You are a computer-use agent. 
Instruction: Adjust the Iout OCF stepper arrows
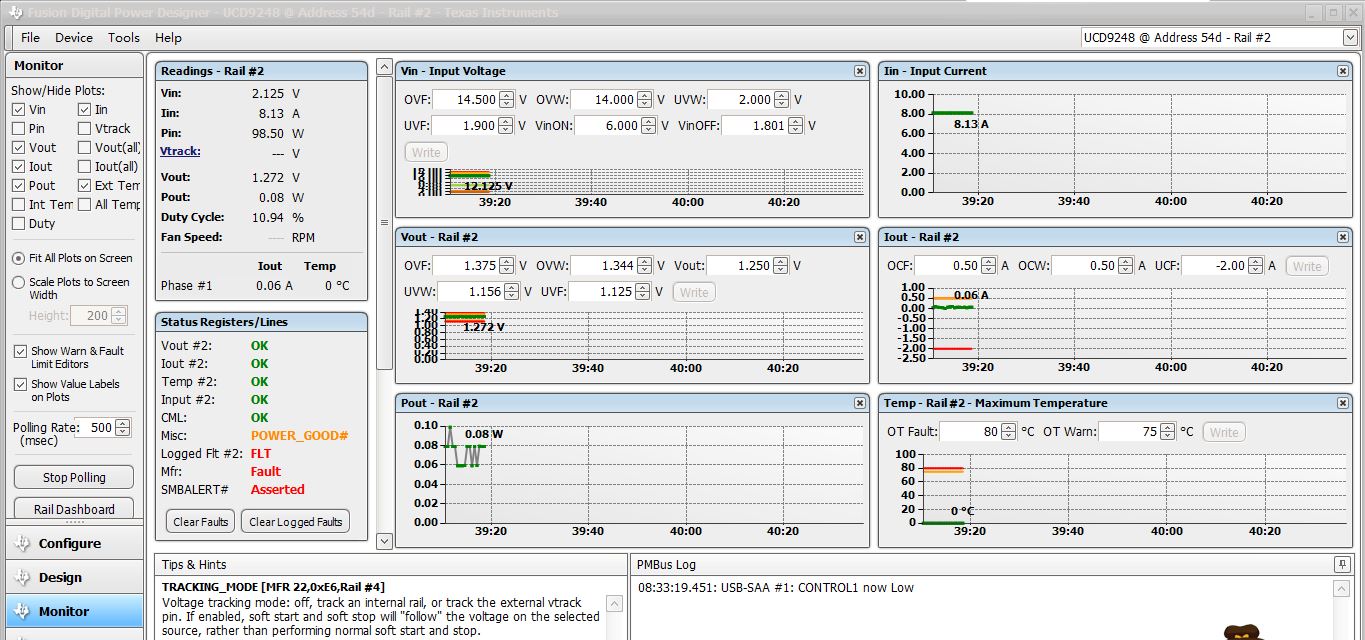[988, 266]
